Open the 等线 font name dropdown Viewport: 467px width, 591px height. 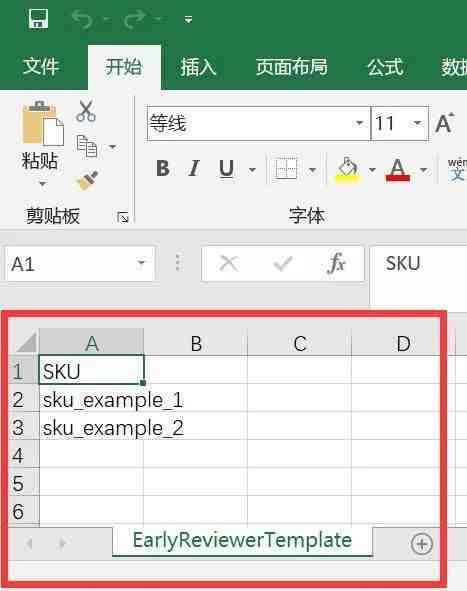359,123
